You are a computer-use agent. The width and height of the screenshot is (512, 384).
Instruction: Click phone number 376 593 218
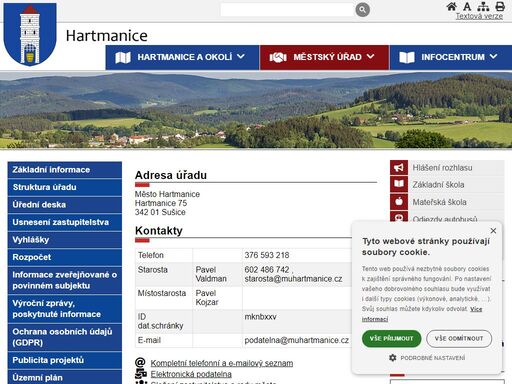coord(267,255)
